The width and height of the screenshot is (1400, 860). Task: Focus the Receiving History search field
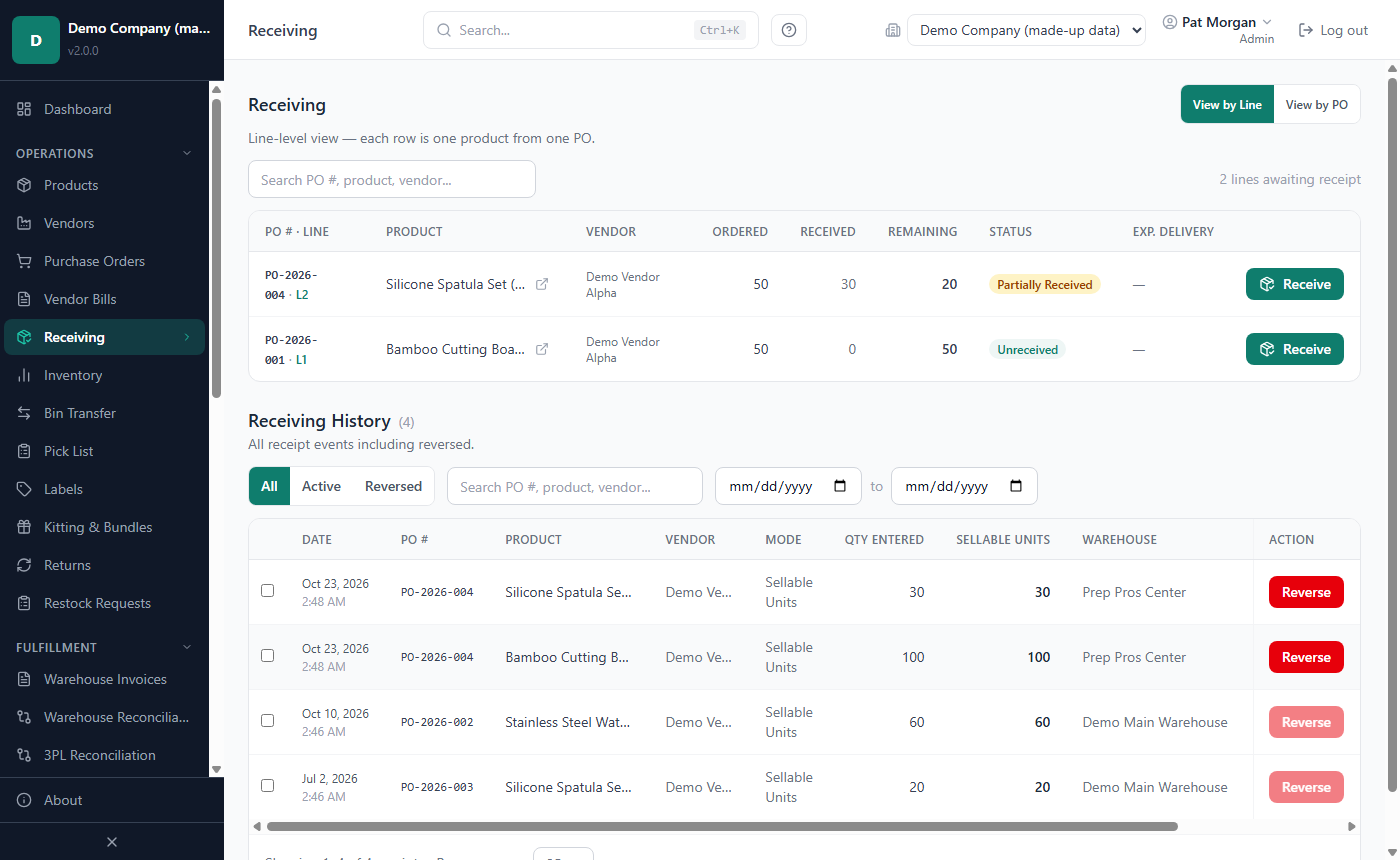pos(575,486)
